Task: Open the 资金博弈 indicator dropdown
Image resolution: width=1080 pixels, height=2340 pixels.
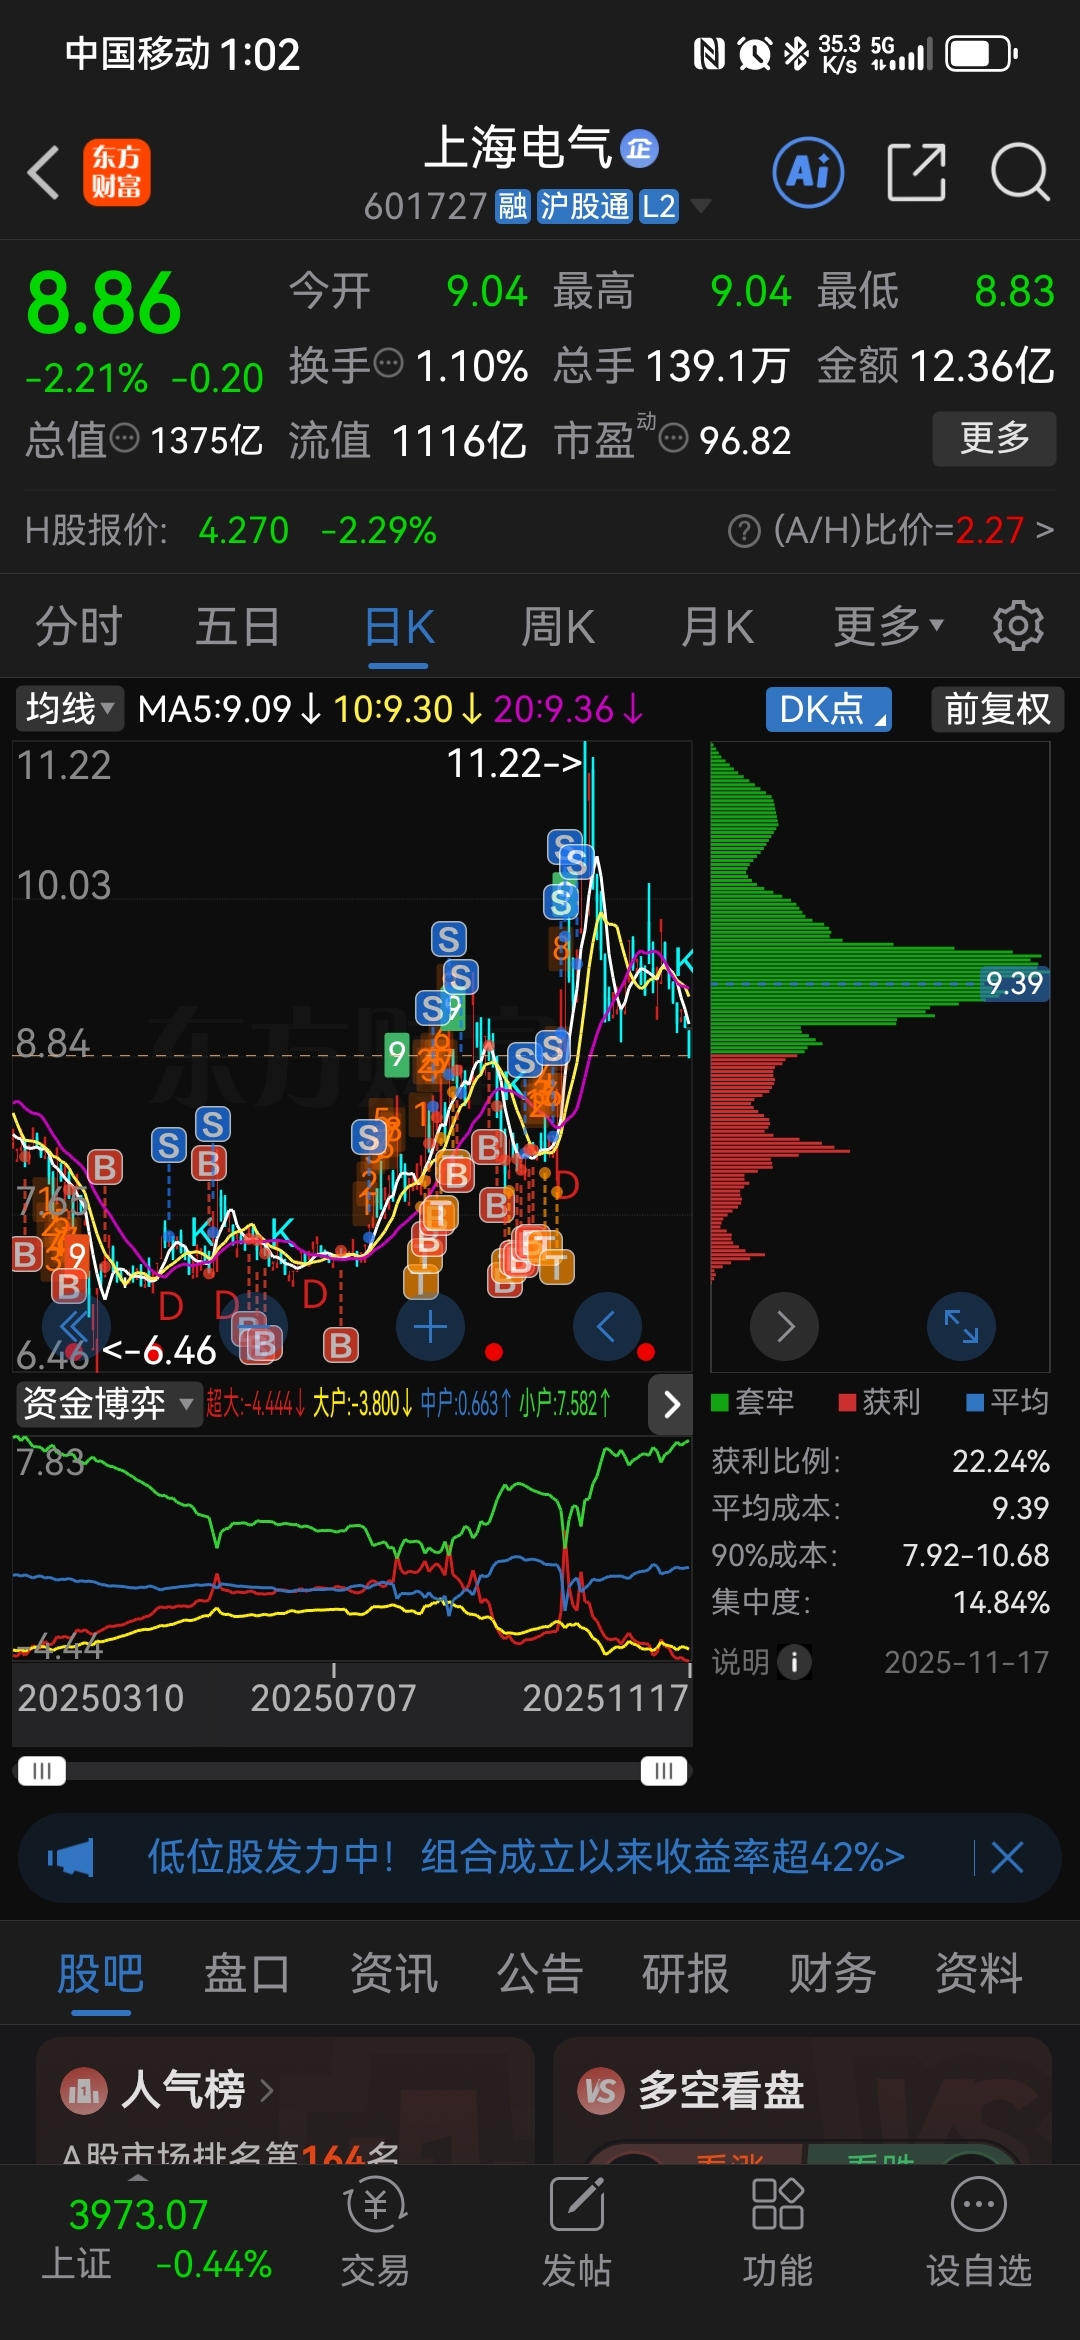Action: [x=108, y=1404]
